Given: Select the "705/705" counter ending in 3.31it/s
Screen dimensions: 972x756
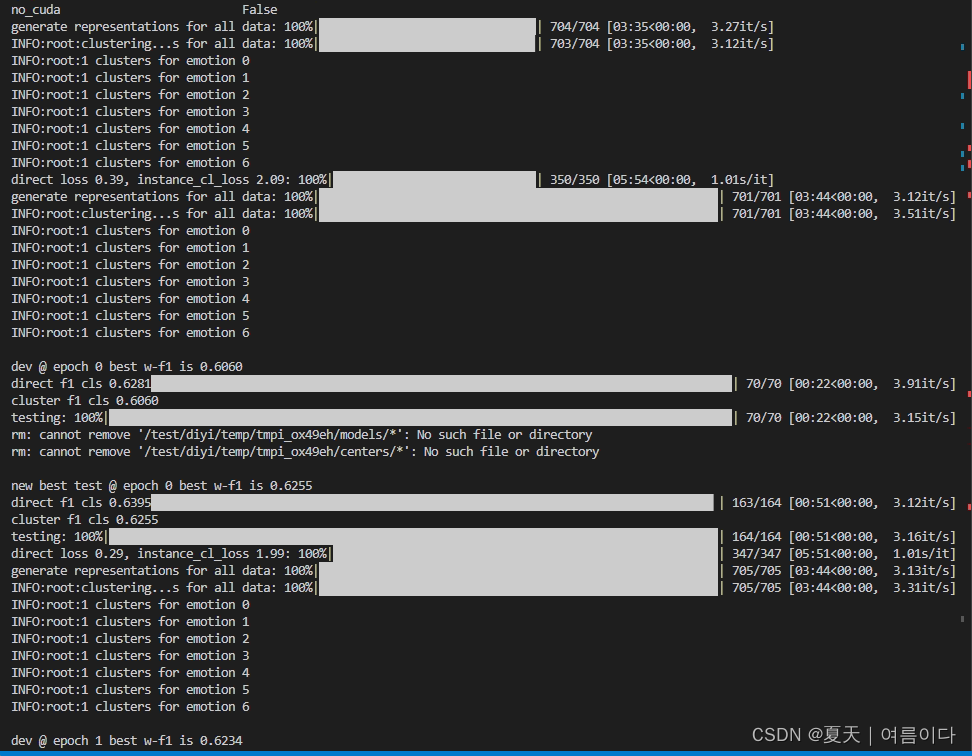Looking at the screenshot, I should [x=844, y=588].
